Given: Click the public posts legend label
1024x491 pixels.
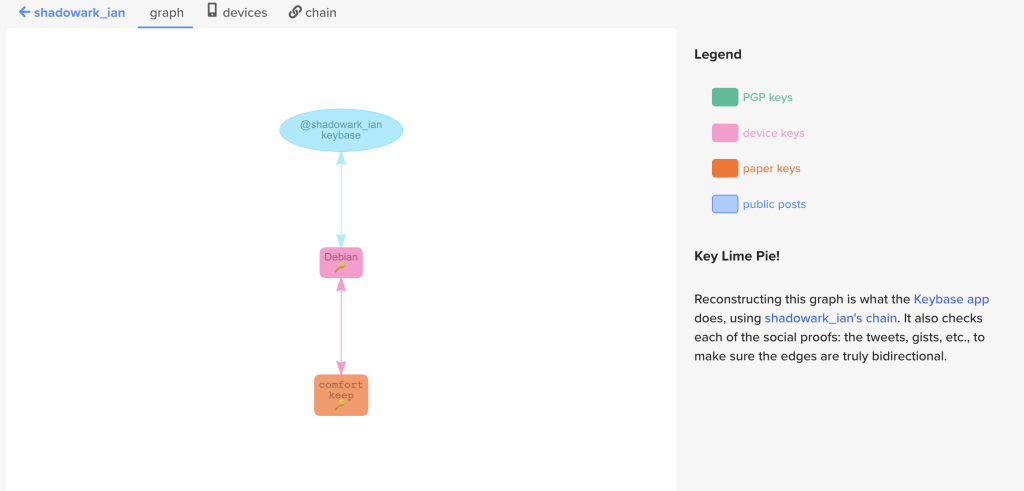Looking at the screenshot, I should [774, 204].
